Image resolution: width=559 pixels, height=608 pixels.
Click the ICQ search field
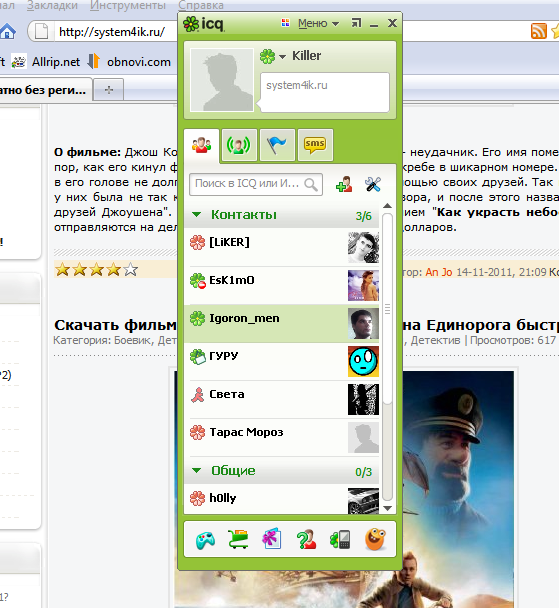tap(256, 184)
